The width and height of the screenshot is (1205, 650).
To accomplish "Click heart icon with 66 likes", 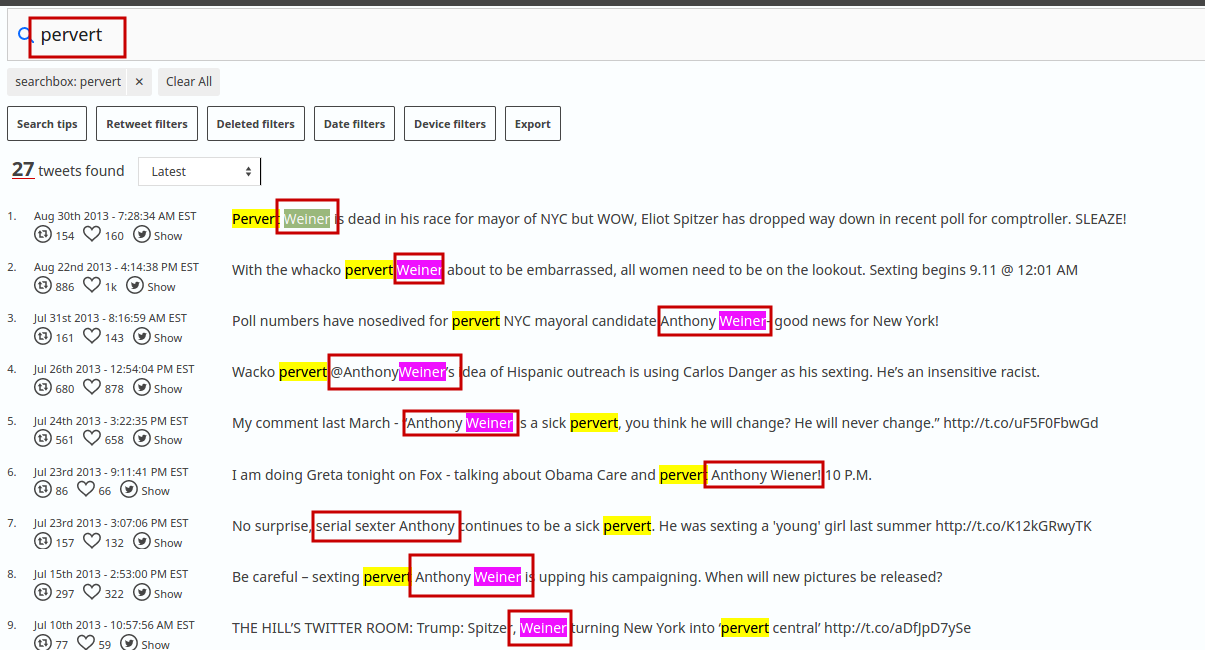I will point(85,489).
